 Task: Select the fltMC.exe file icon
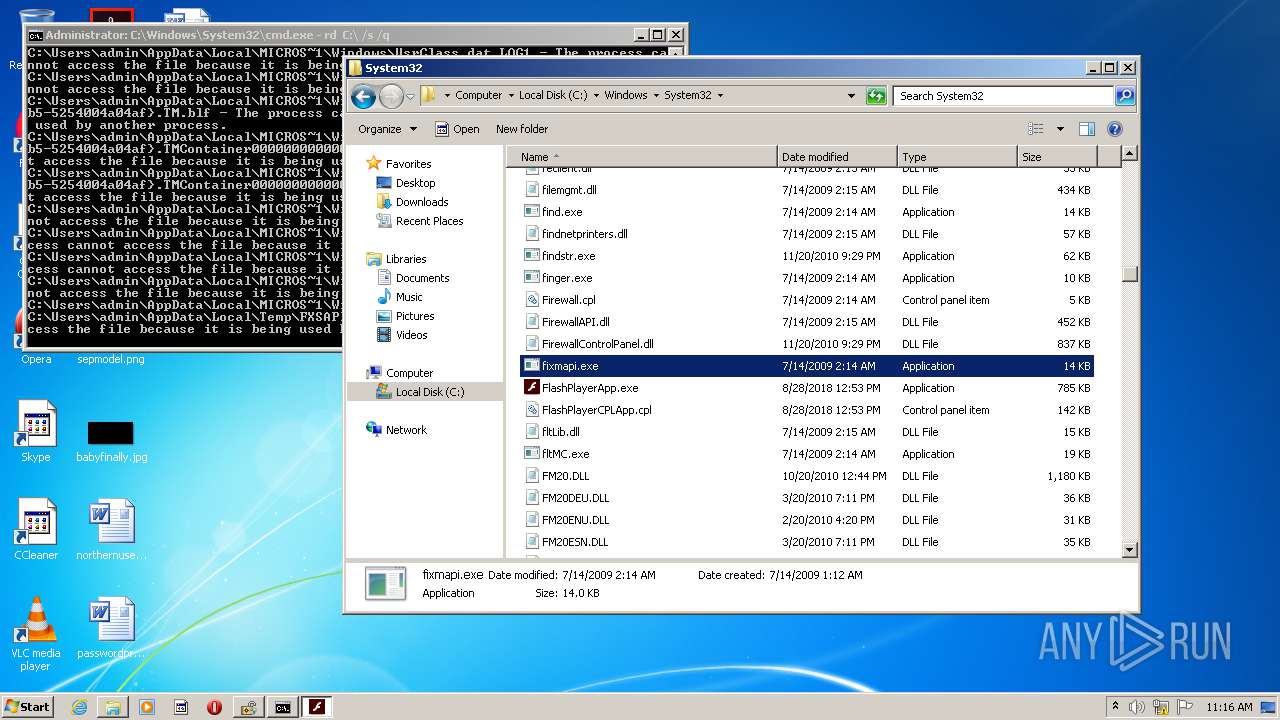532,454
